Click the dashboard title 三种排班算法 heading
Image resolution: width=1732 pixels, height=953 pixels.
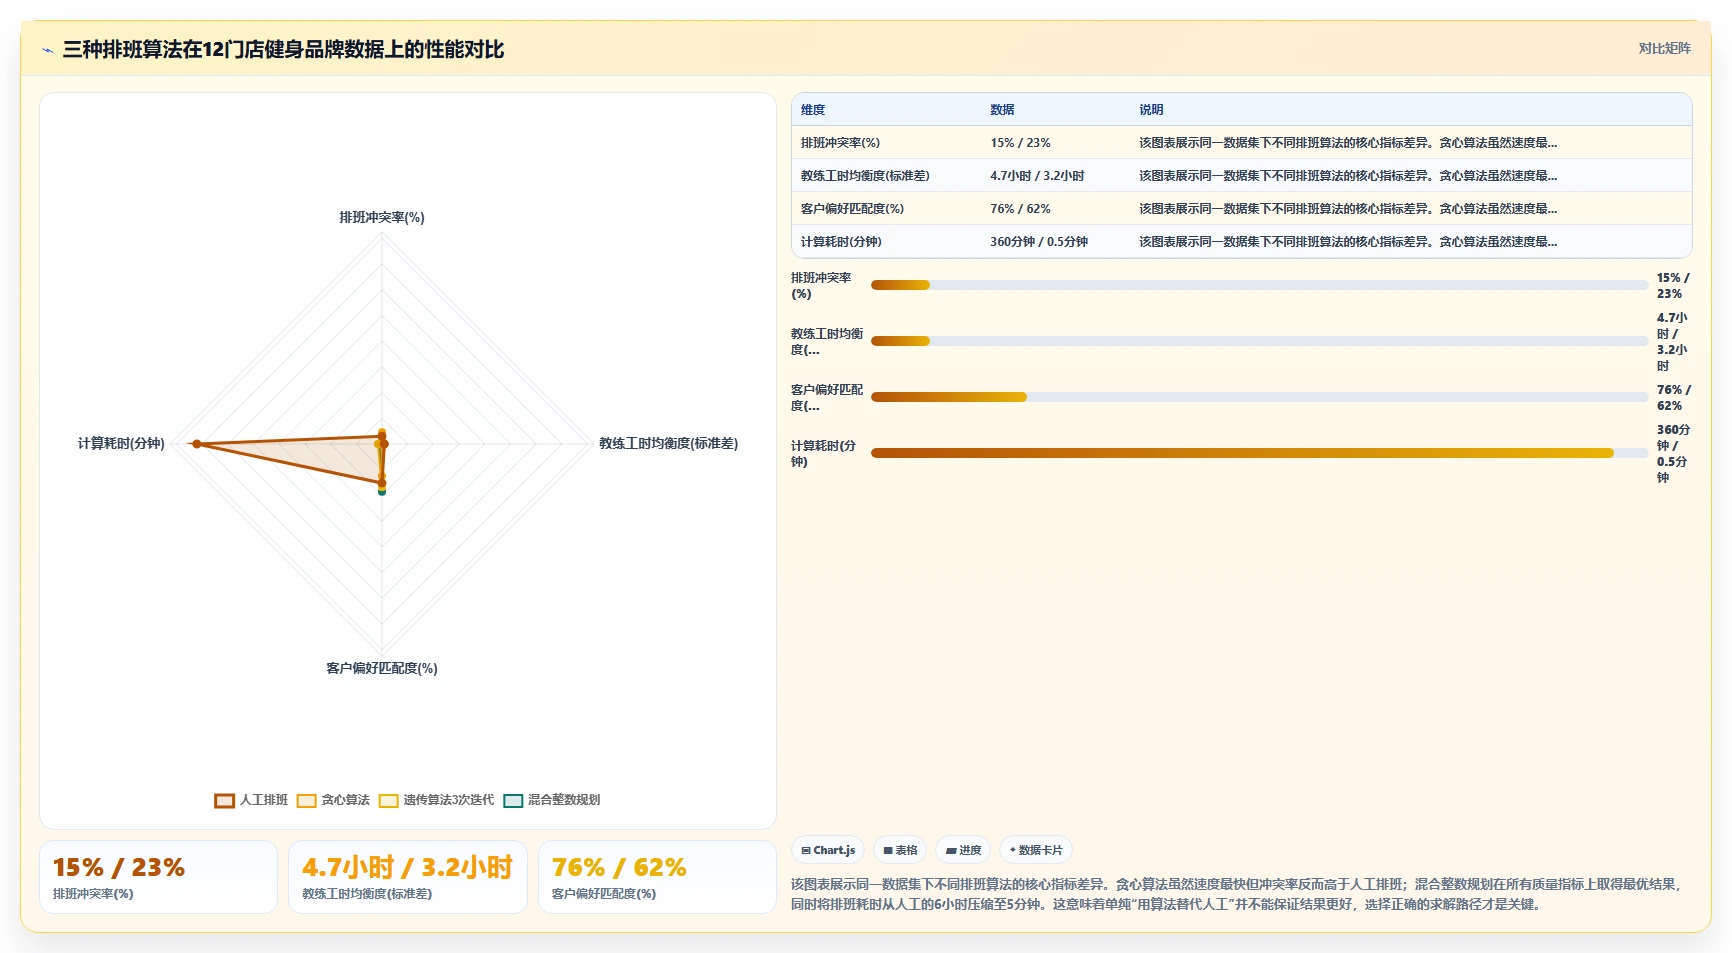(283, 49)
